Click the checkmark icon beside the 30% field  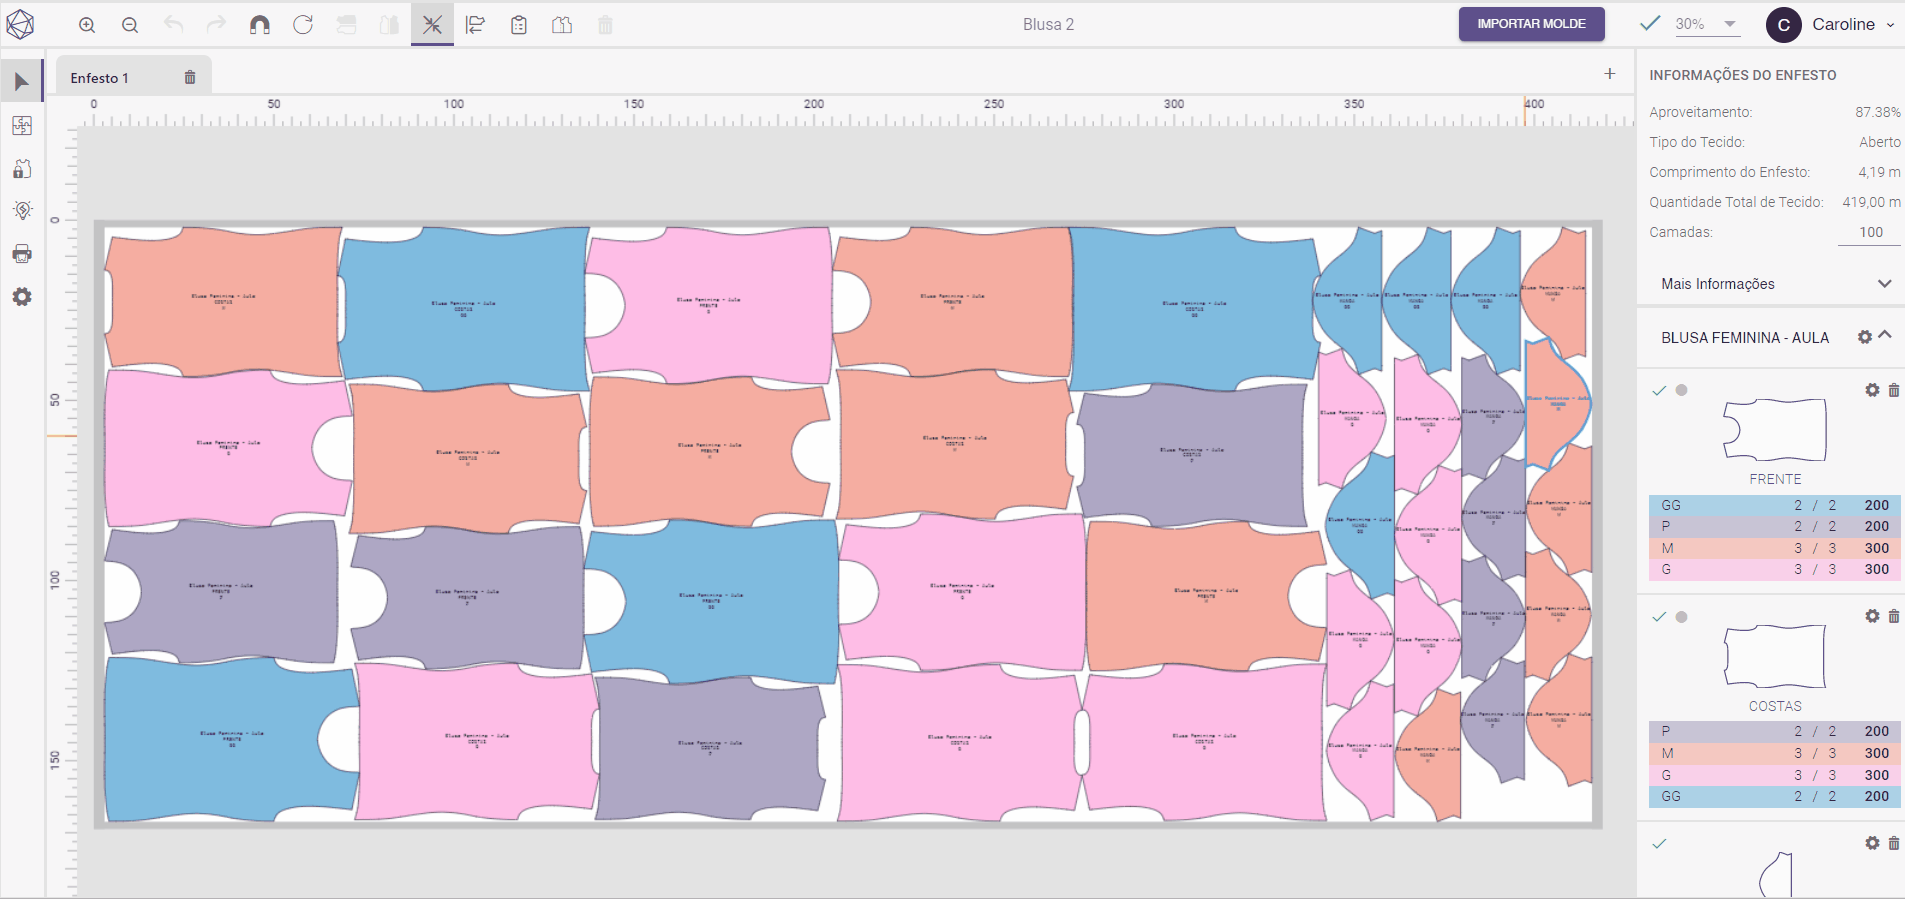1650,23
